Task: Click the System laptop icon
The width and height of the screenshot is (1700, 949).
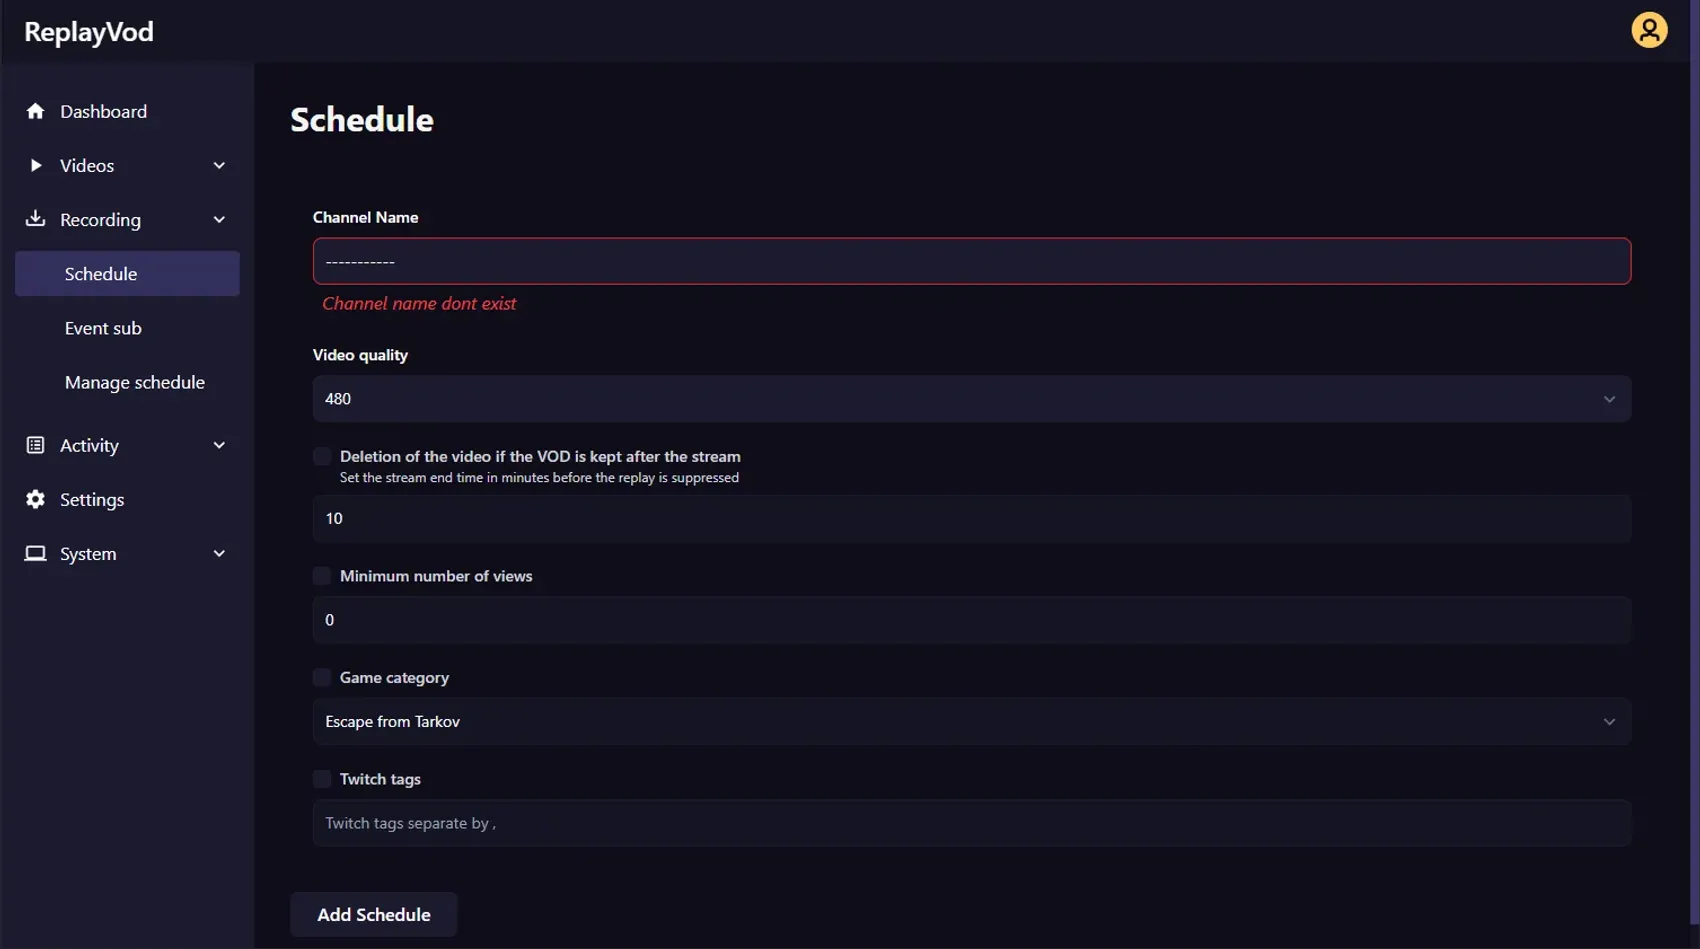Action: (36, 553)
